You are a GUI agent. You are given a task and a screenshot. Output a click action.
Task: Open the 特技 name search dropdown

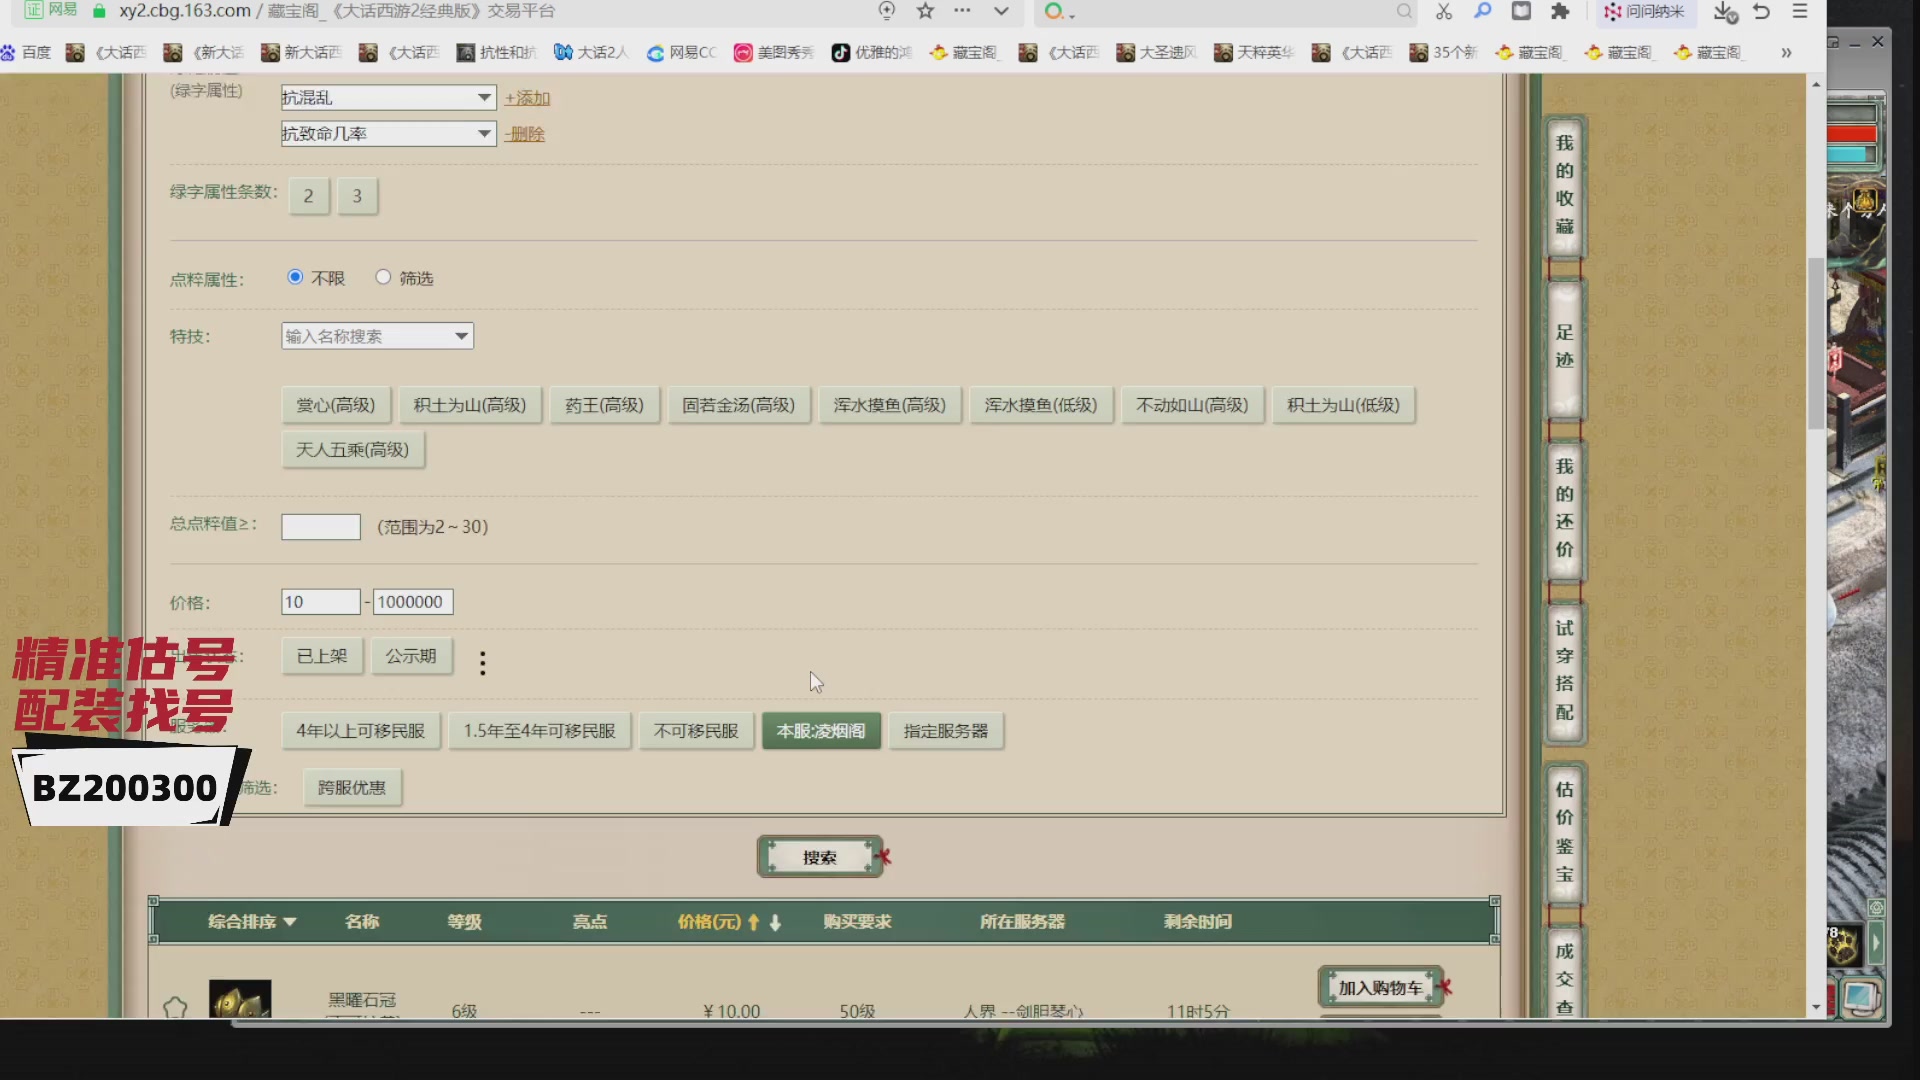click(461, 336)
